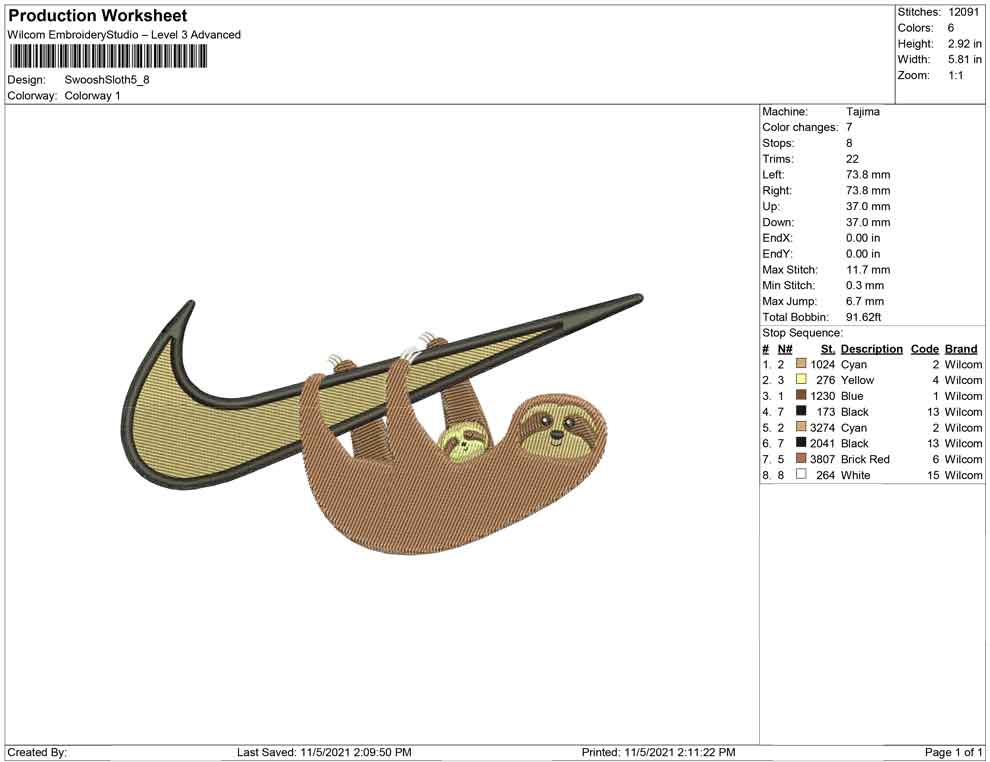This screenshot has width=990, height=762.
Task: Click the Machine value Tajima
Action: (862, 112)
